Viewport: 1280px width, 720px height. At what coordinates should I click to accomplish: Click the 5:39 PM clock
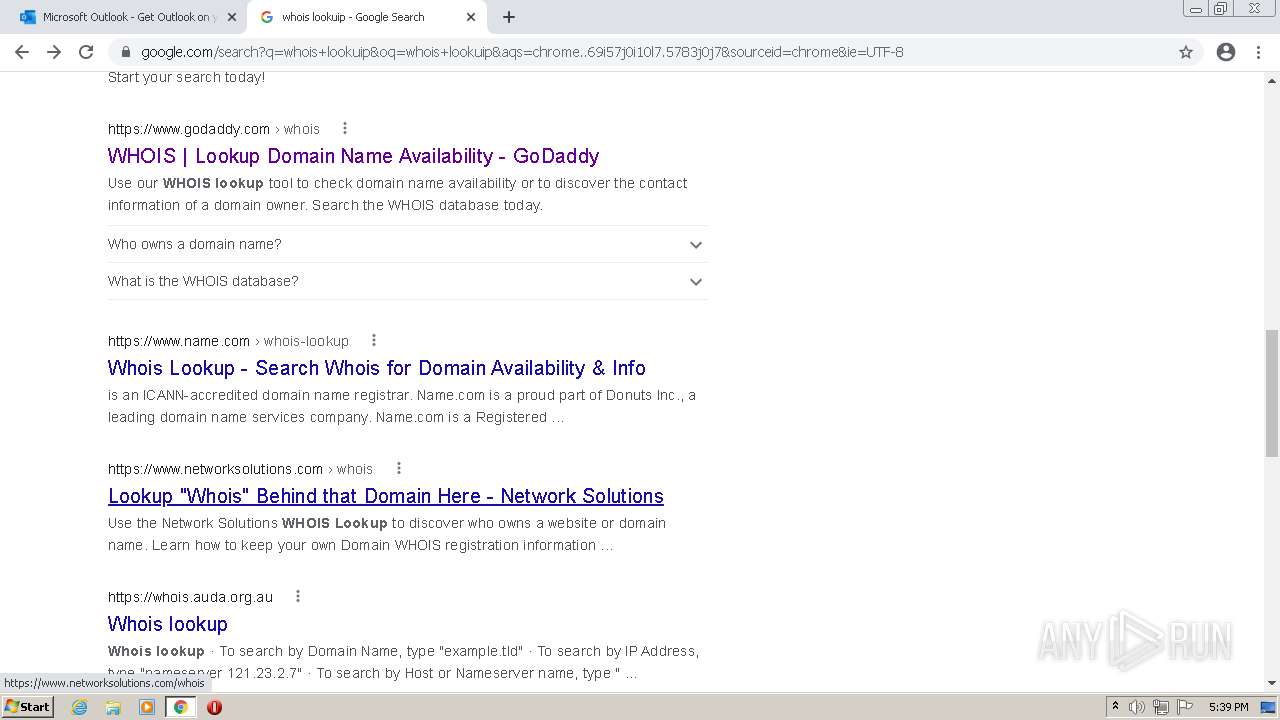click(x=1228, y=707)
